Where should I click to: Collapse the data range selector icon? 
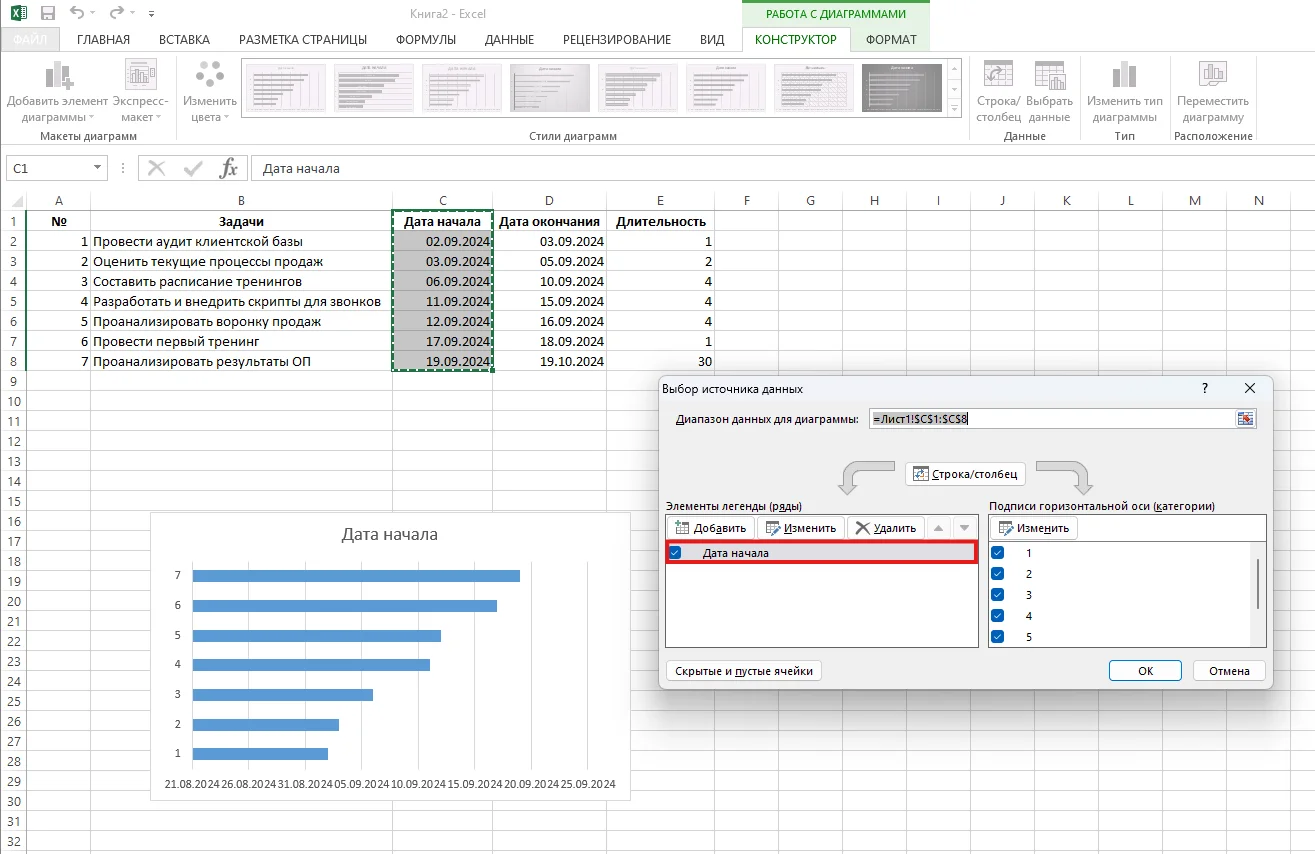pos(1245,419)
